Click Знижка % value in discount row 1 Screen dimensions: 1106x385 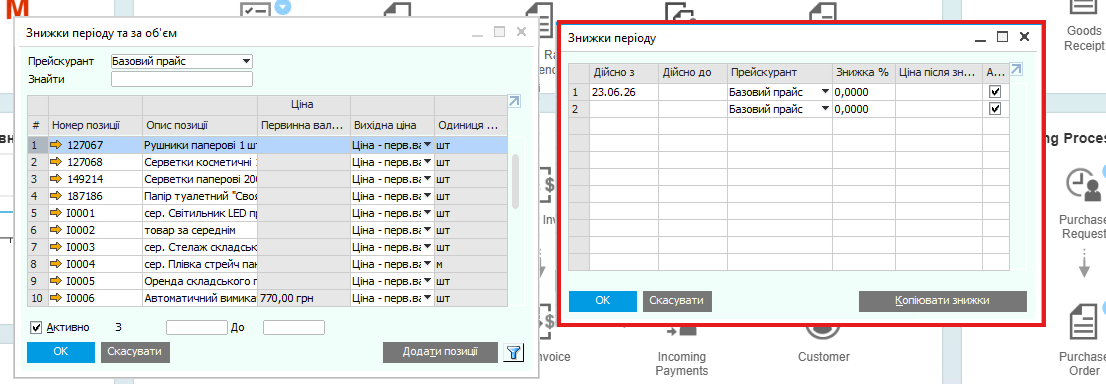pyautogui.click(x=863, y=92)
